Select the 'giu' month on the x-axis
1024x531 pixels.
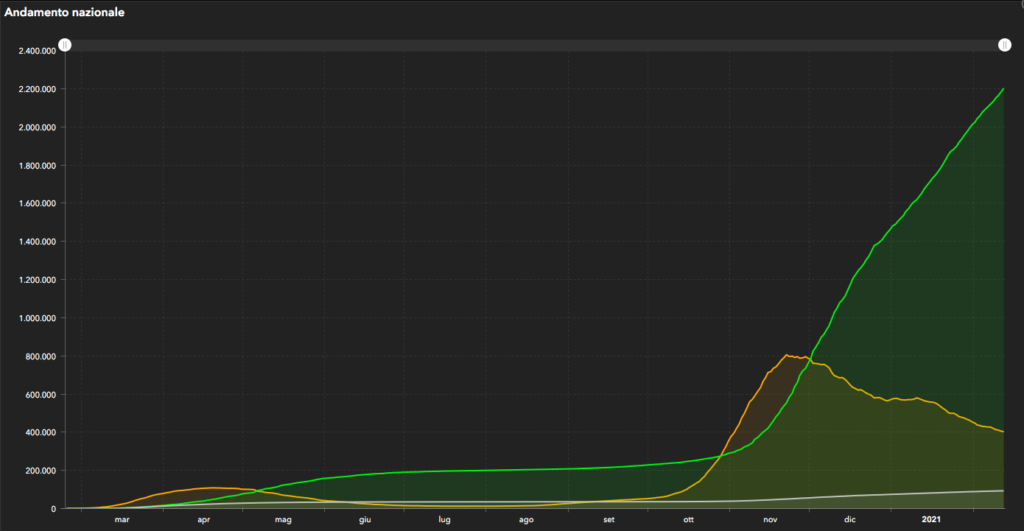(364, 520)
